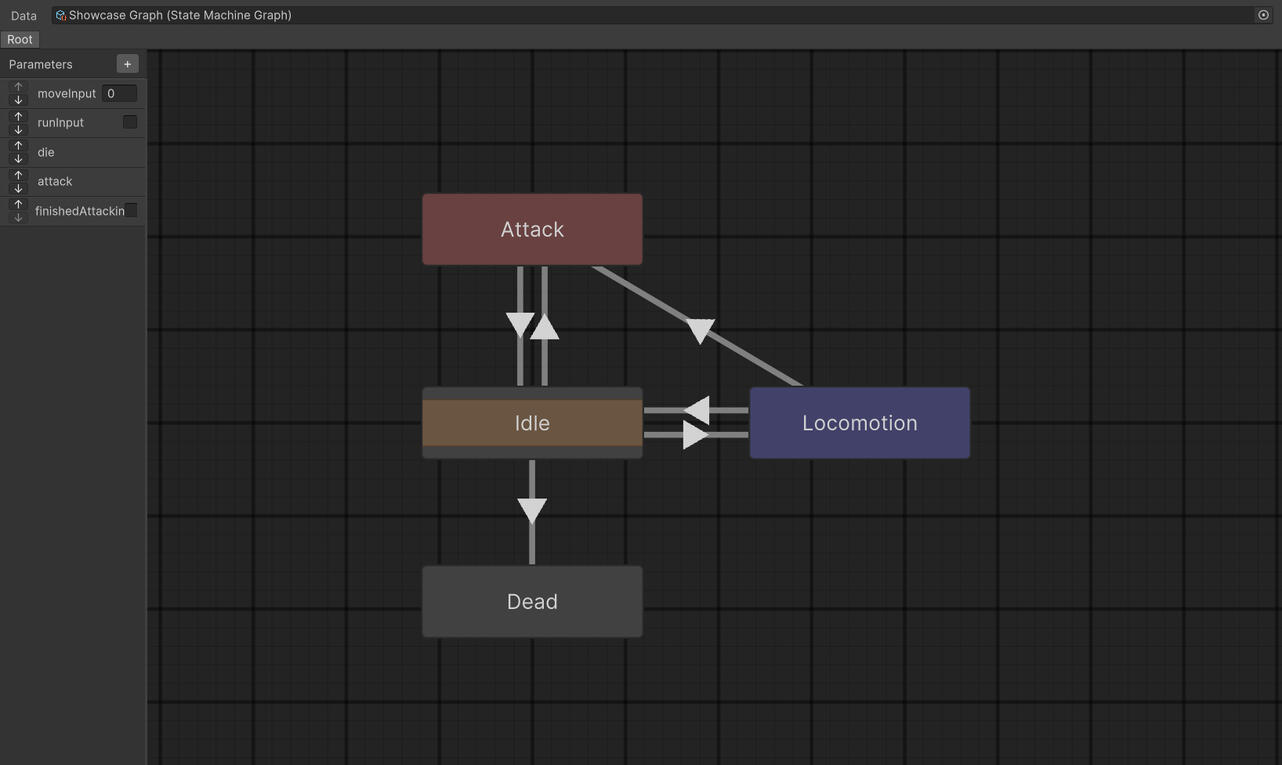
Task: Select the Attack state node
Action: pyautogui.click(x=532, y=230)
